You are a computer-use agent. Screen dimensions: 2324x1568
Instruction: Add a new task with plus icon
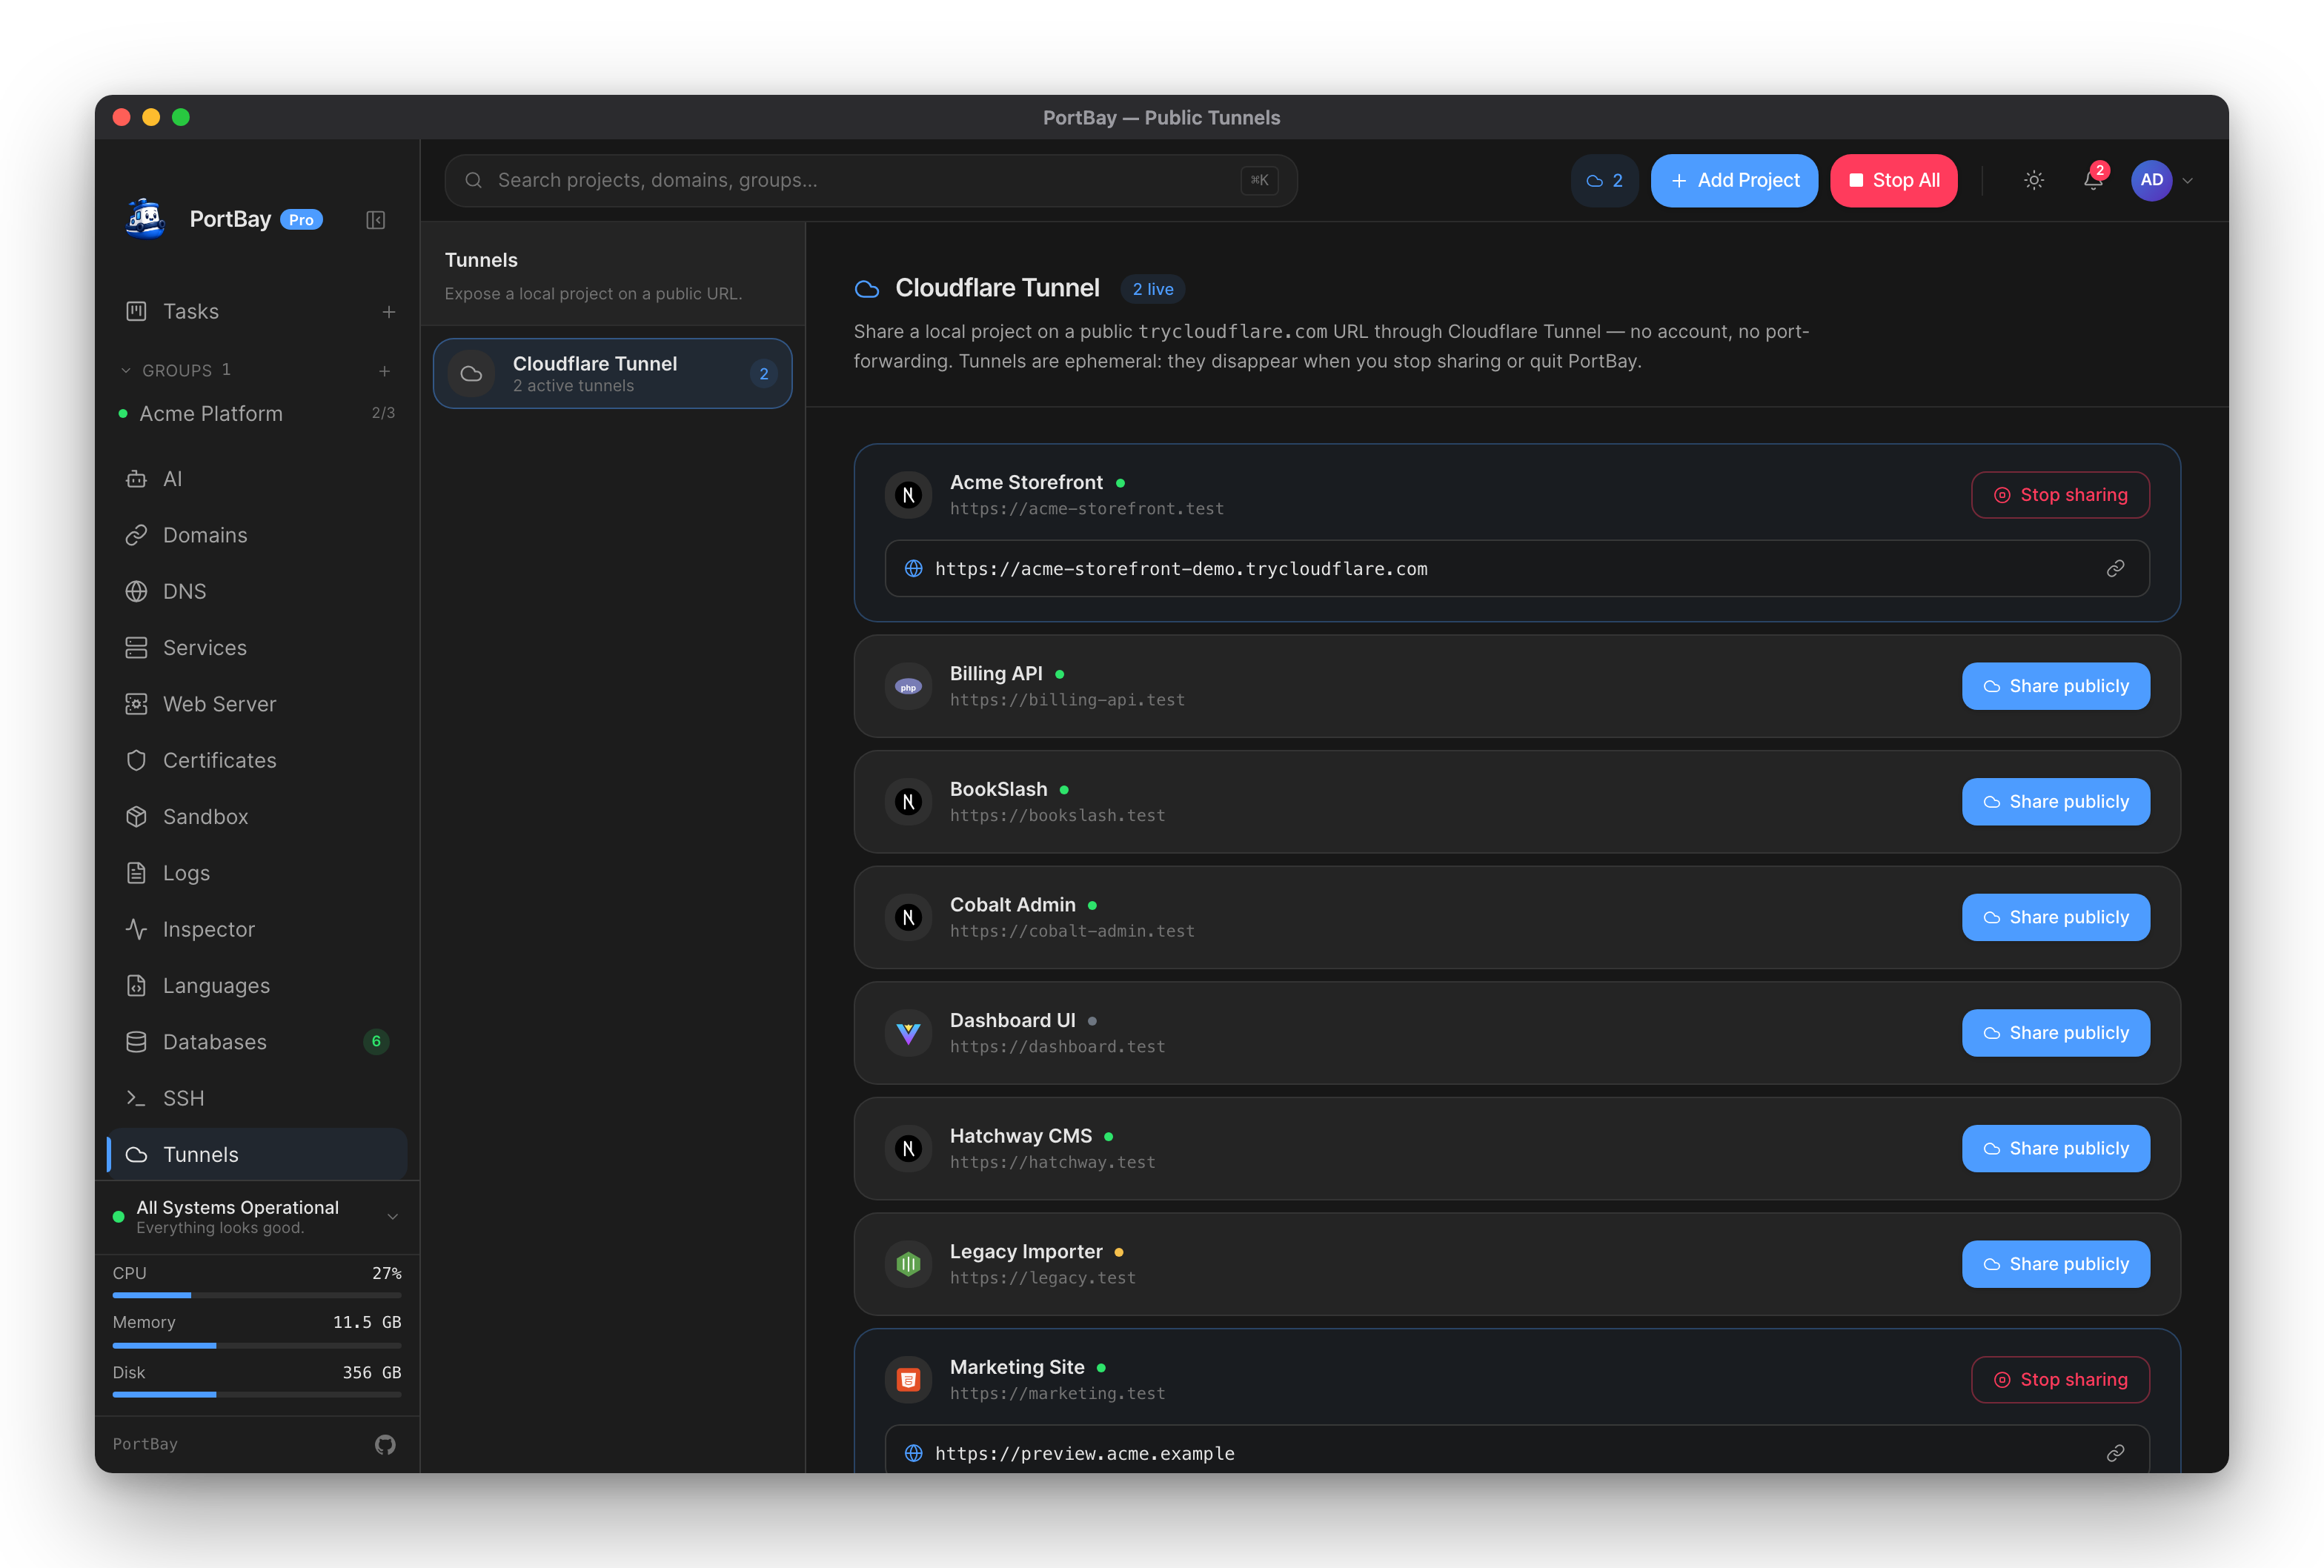click(389, 312)
